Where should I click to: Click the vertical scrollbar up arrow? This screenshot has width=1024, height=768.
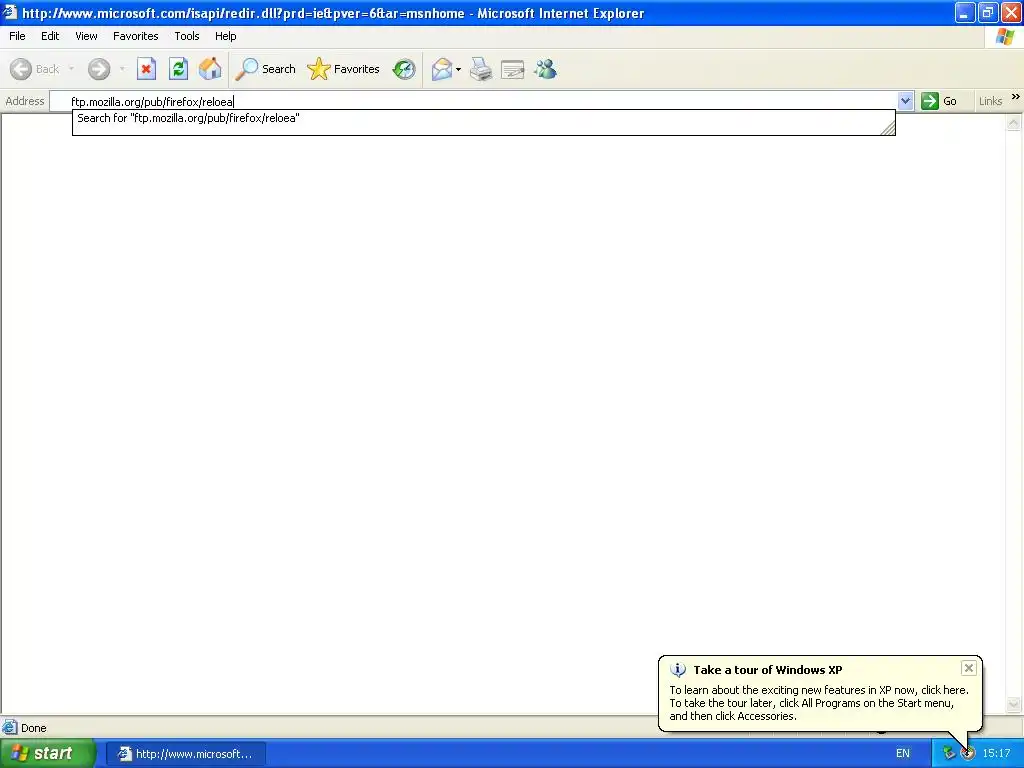pyautogui.click(x=1014, y=123)
